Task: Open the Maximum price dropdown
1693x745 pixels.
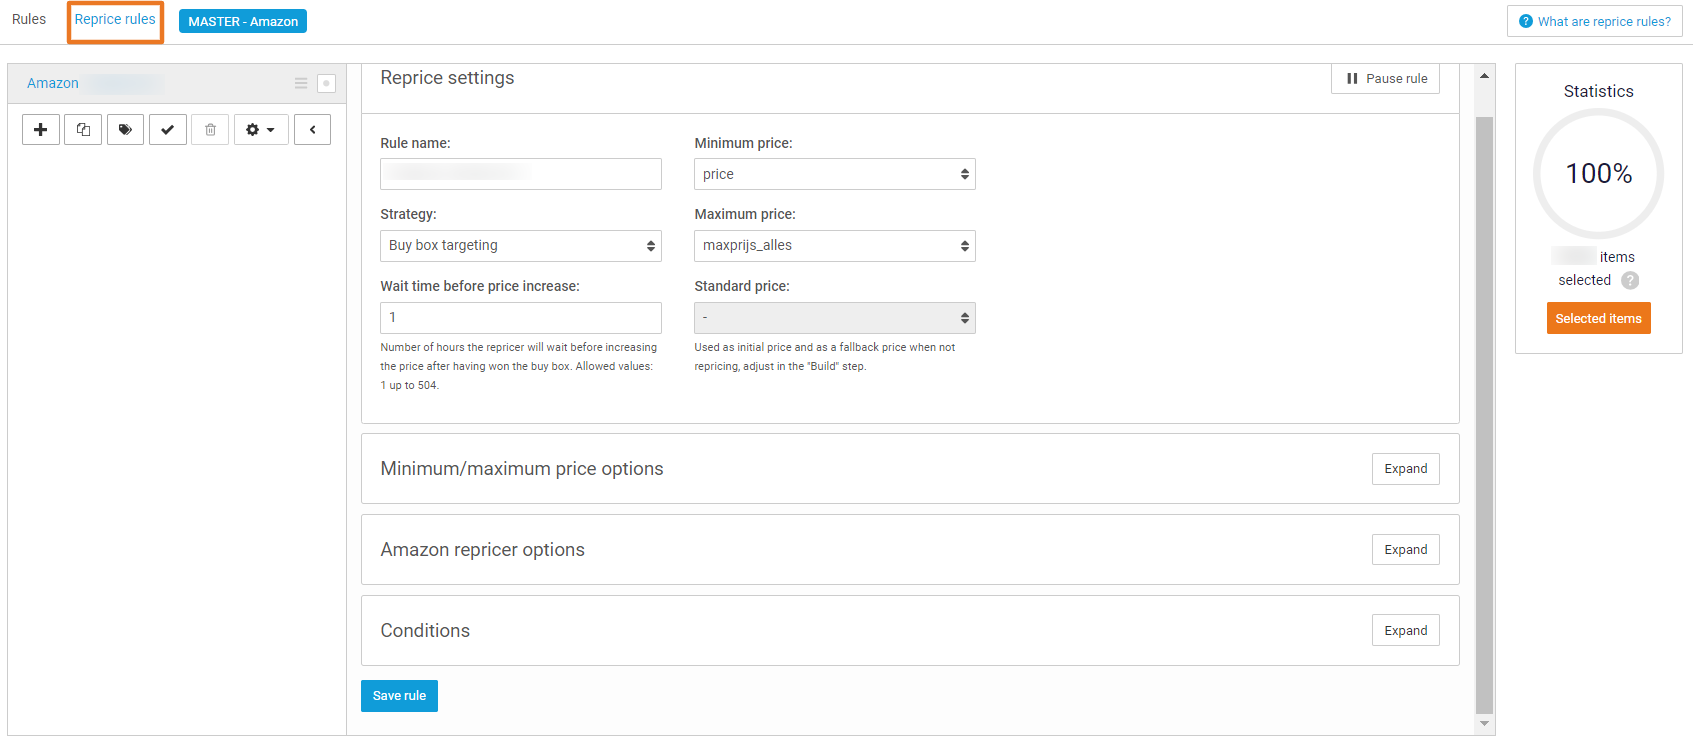Action: pos(834,246)
